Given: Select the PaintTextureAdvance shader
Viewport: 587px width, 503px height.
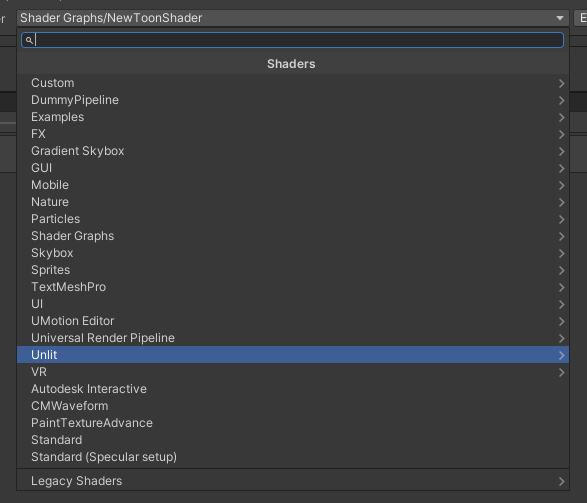Looking at the screenshot, I should tap(293, 423).
